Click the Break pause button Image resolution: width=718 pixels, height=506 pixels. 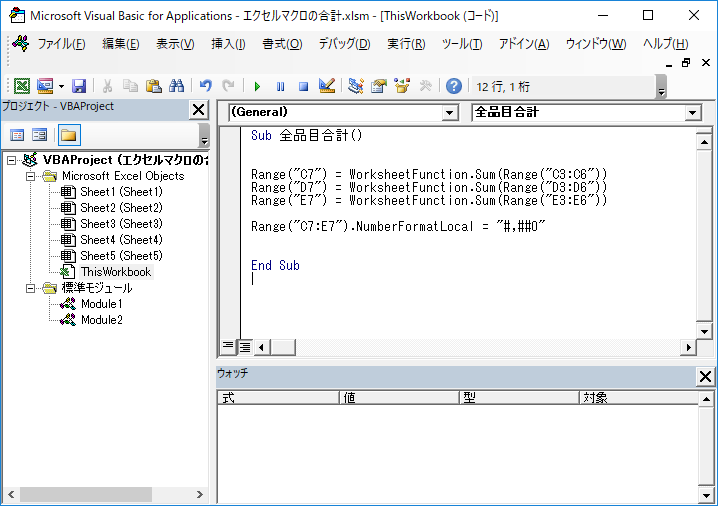click(x=280, y=86)
